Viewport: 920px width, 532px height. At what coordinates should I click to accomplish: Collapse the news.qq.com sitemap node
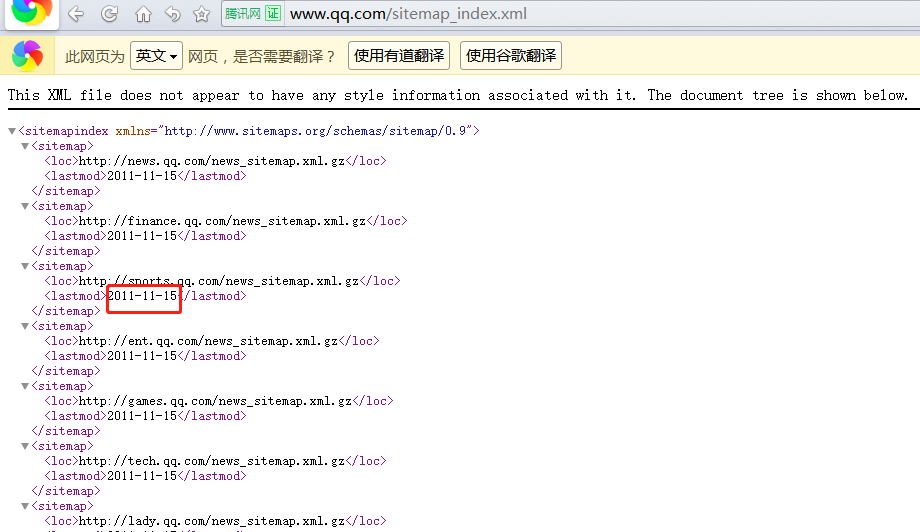25,146
